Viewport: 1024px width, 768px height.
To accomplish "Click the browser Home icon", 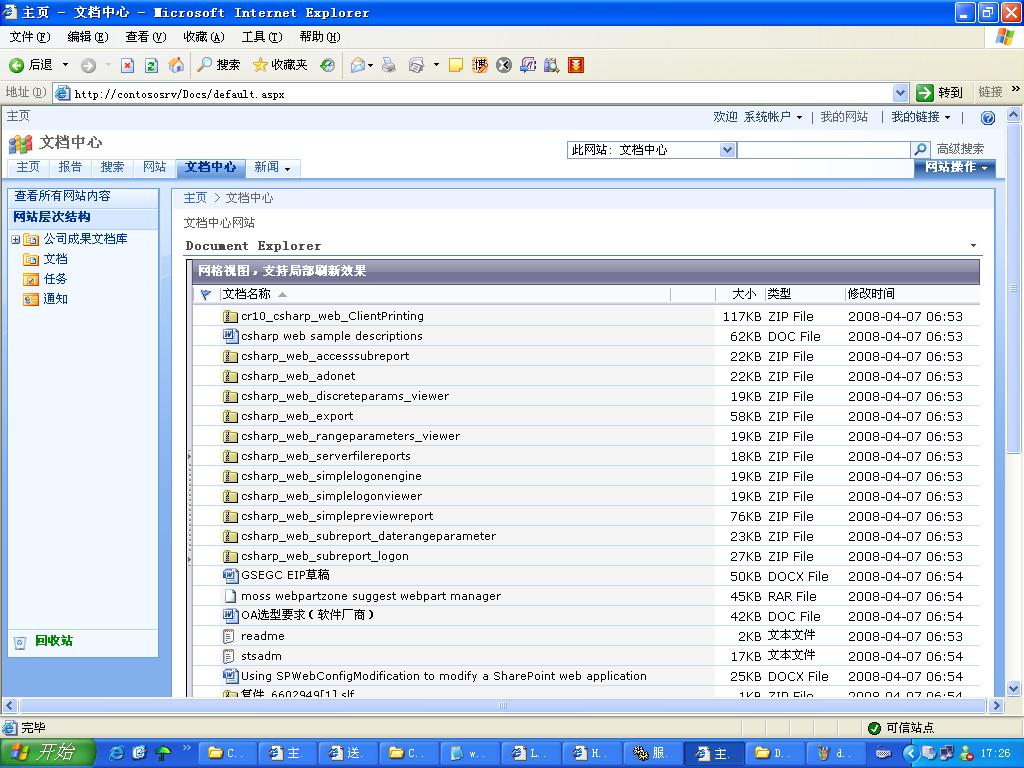I will (x=176, y=65).
